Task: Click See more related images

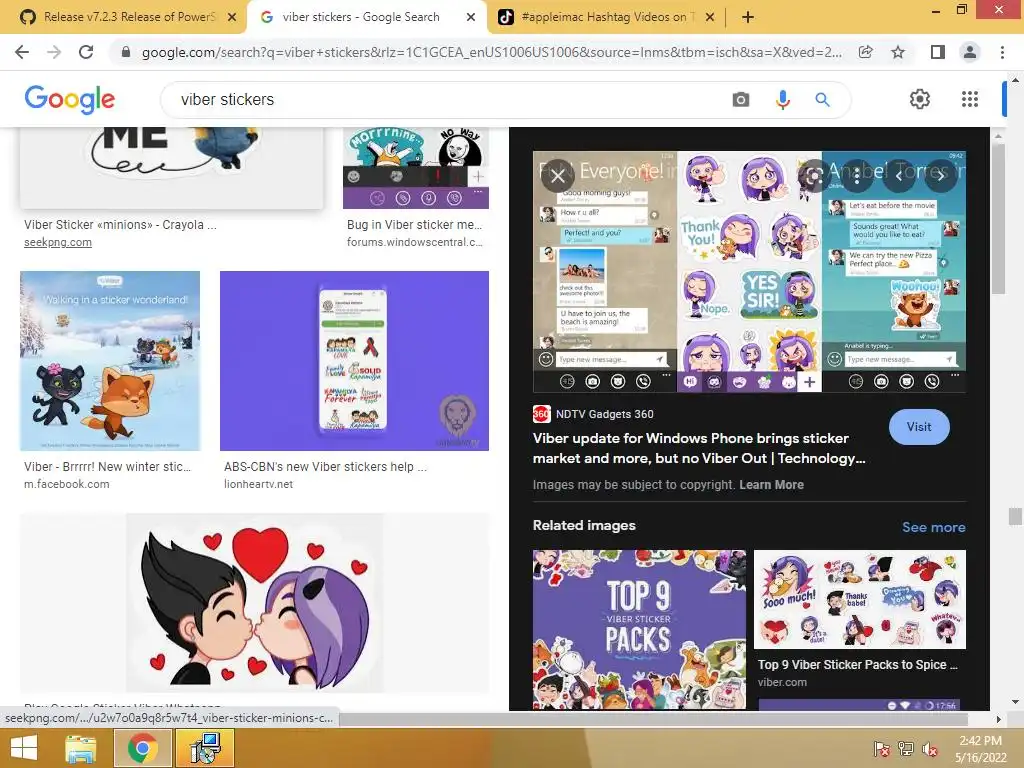Action: tap(933, 527)
